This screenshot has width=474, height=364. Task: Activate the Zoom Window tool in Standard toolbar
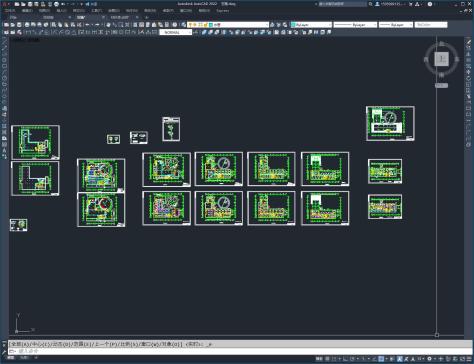121,25
